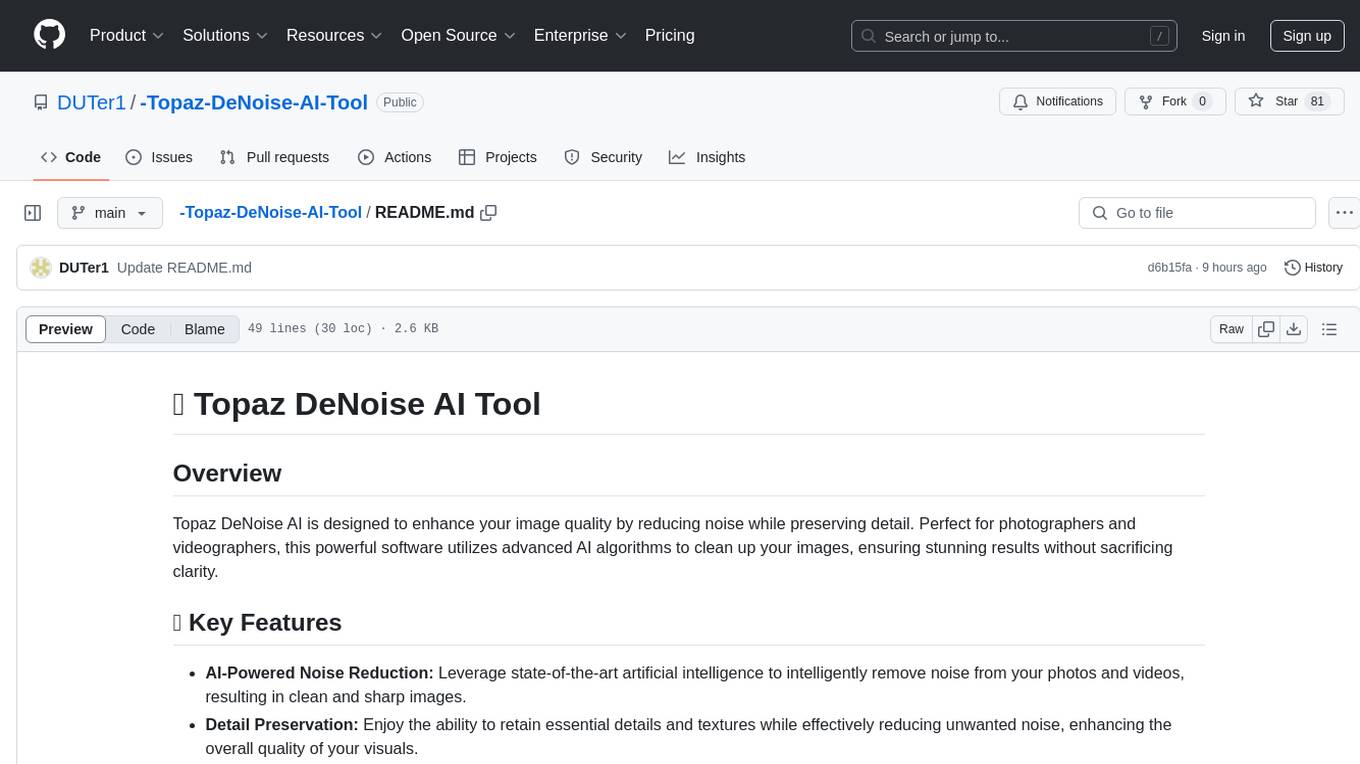Screen dimensions: 1360x764
Task: Open the DUTer1 commit author link
Action: pos(84,268)
